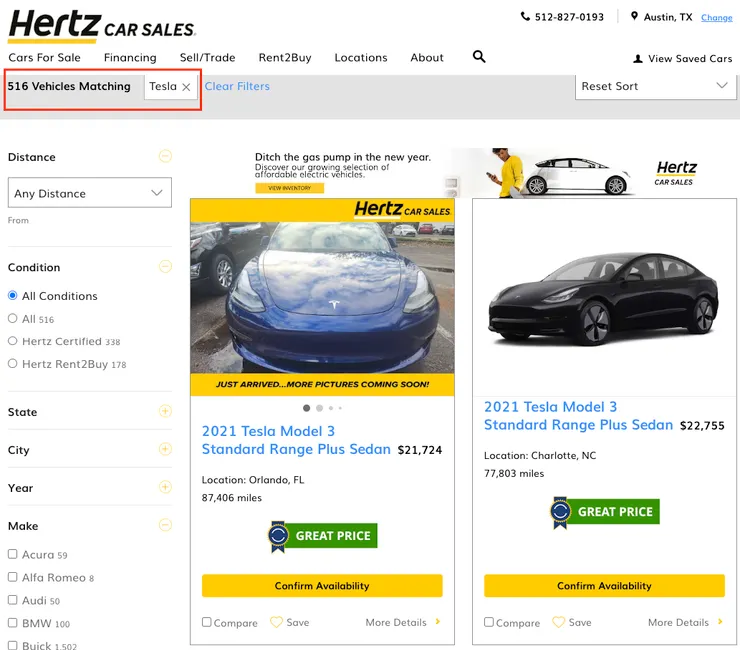Click View Inventory in the banner ad
The width and height of the screenshot is (740, 650).
point(290,188)
